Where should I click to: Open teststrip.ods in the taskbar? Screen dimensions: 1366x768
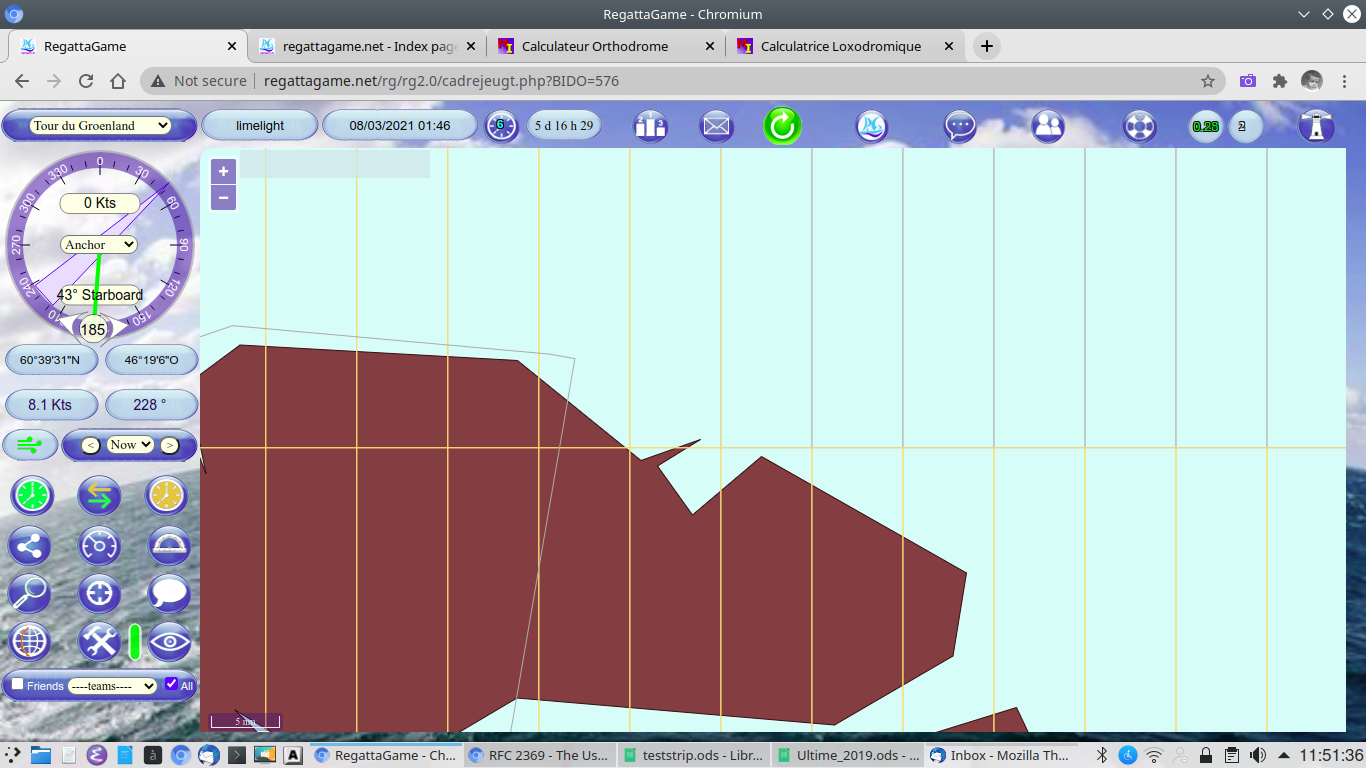[692, 755]
